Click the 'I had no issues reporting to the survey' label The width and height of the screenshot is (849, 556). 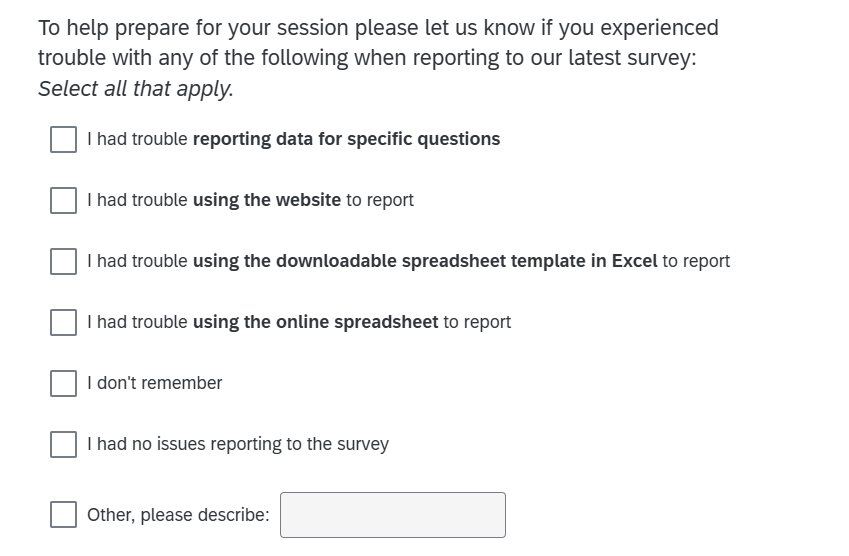(238, 444)
